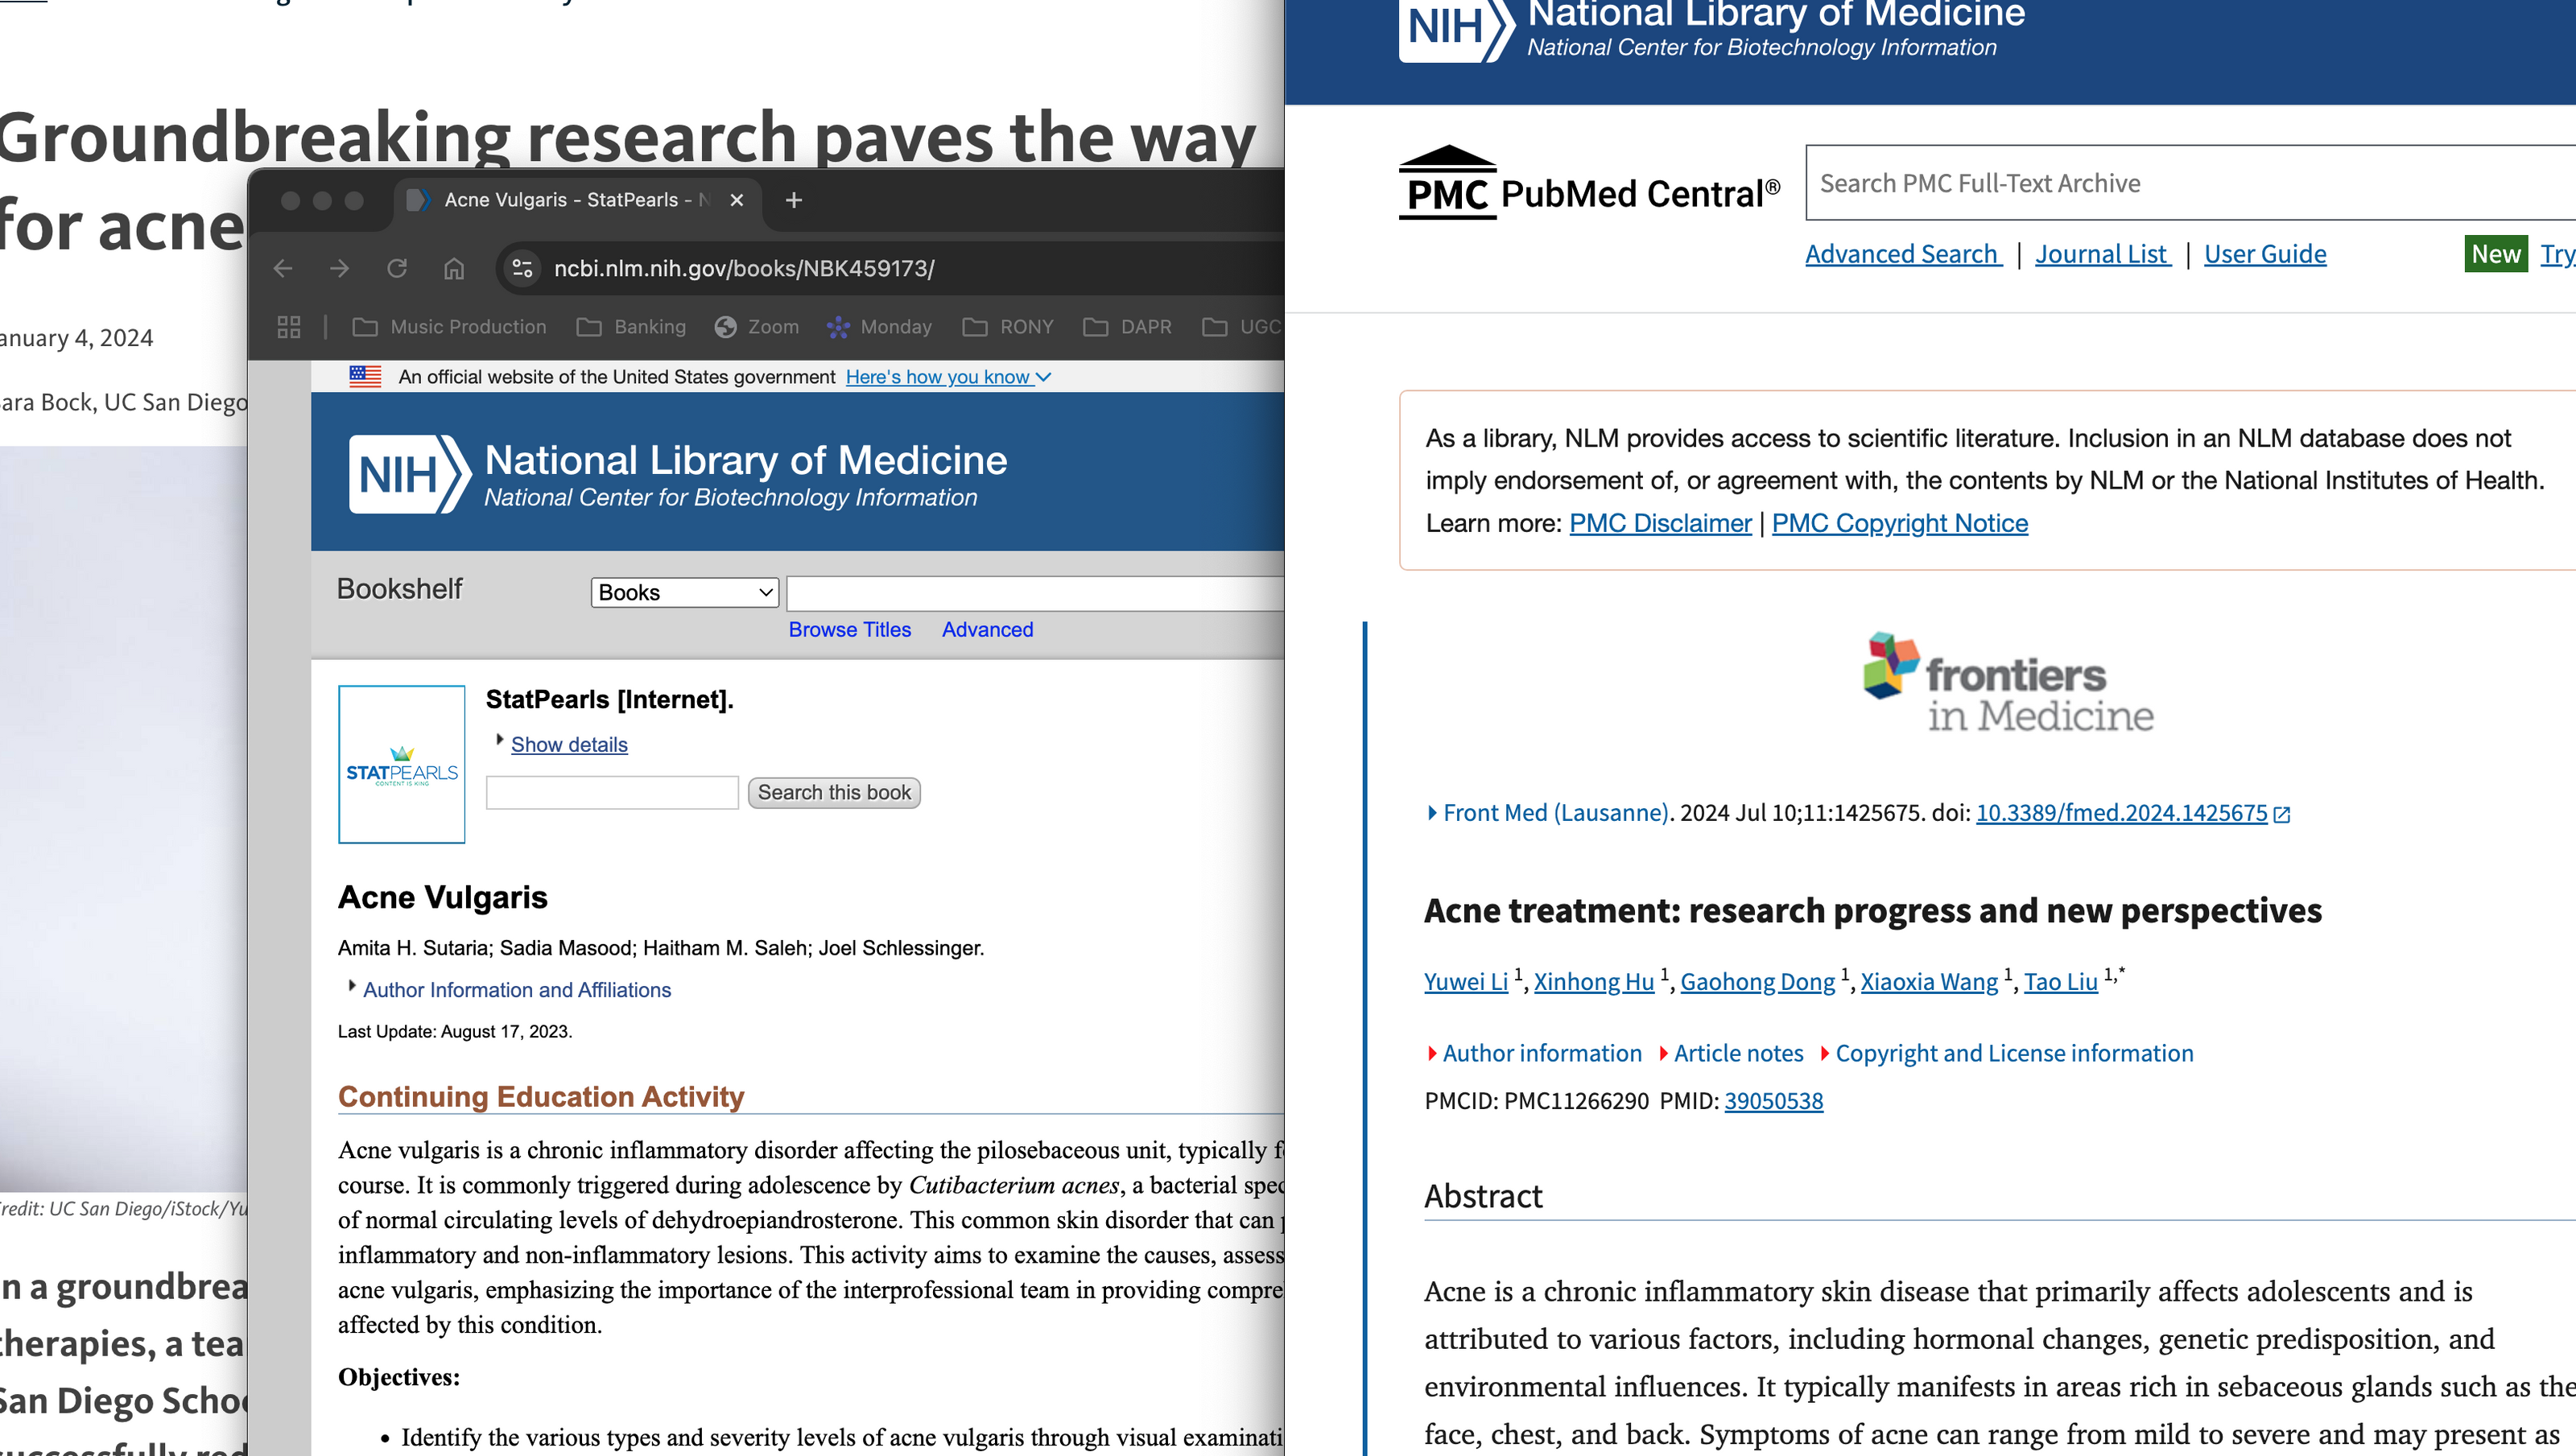The width and height of the screenshot is (2576, 1456).
Task: Click Continuing Education Activity heading
Action: [x=541, y=1097]
